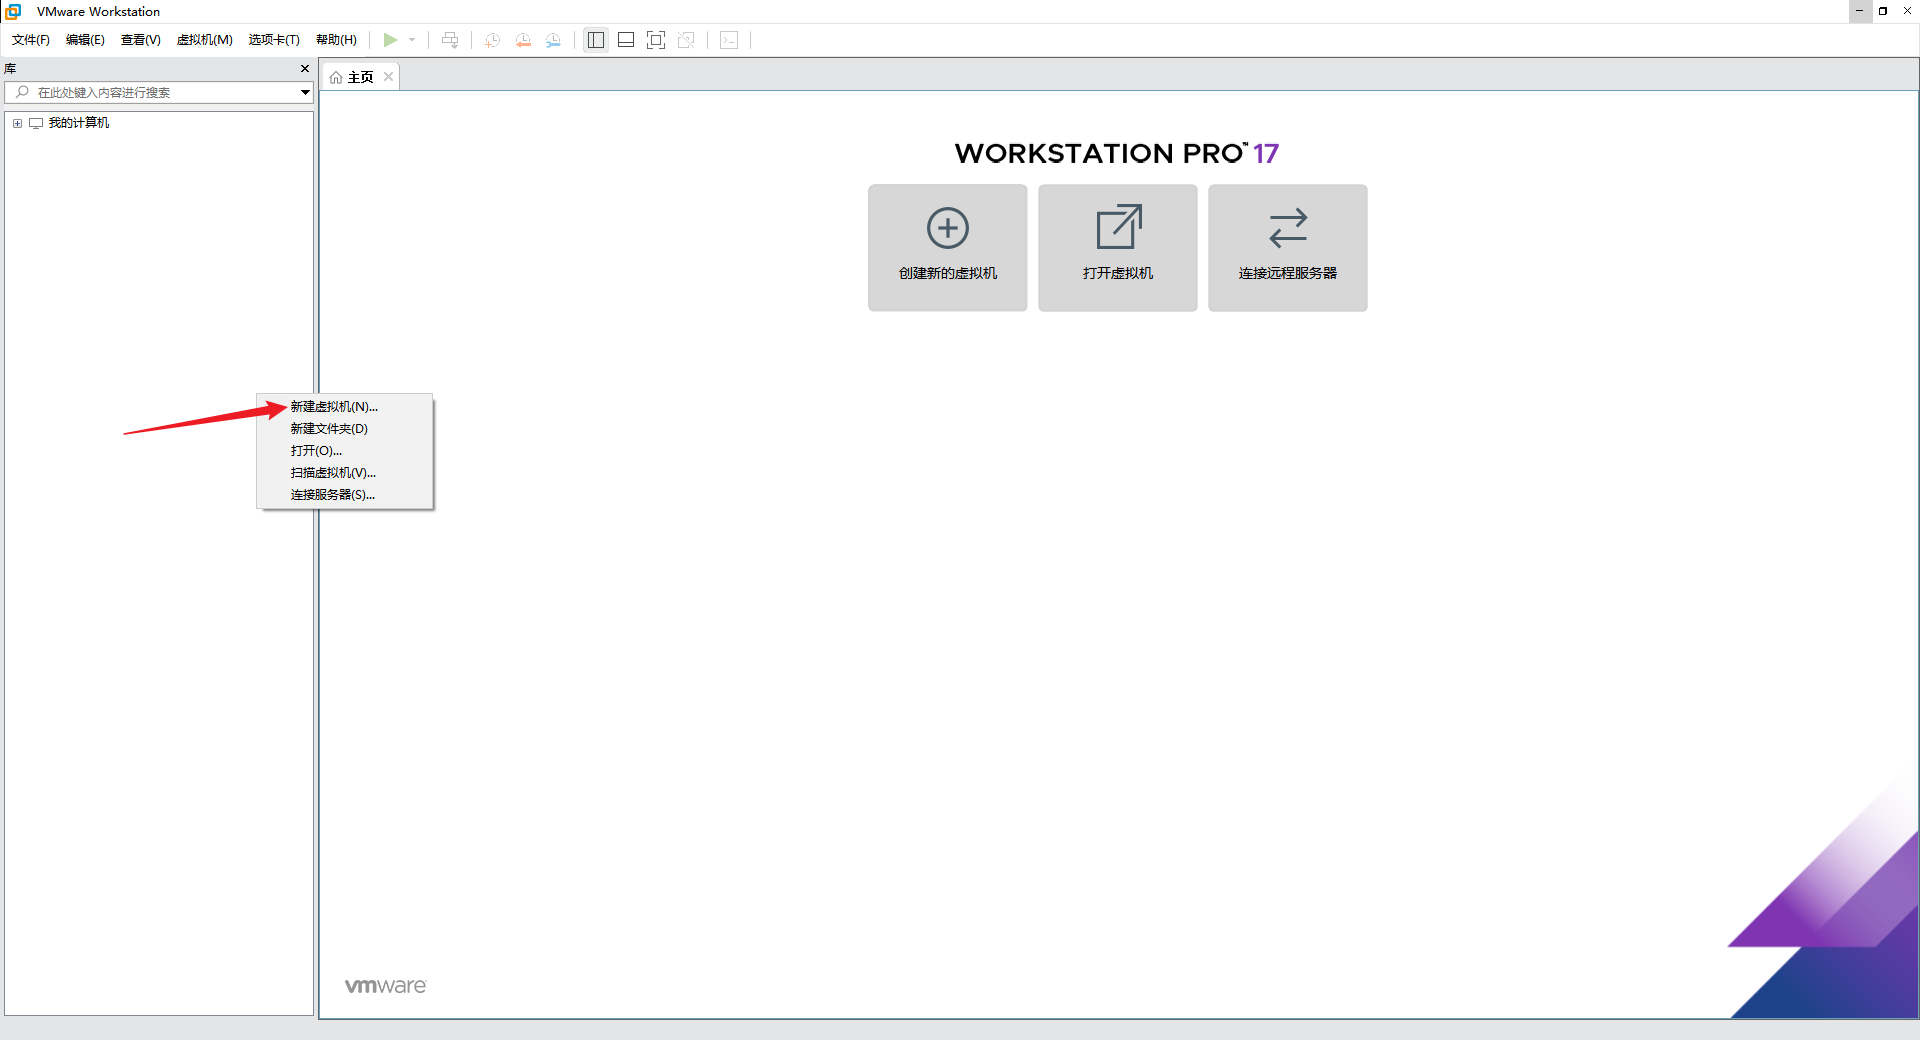Open the 查看(V) menu
Viewport: 1920px width, 1040px height.
pyautogui.click(x=141, y=40)
